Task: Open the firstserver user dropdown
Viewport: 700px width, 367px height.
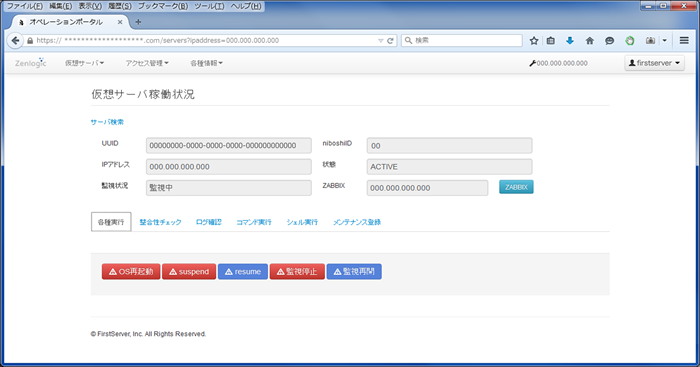Action: (654, 63)
